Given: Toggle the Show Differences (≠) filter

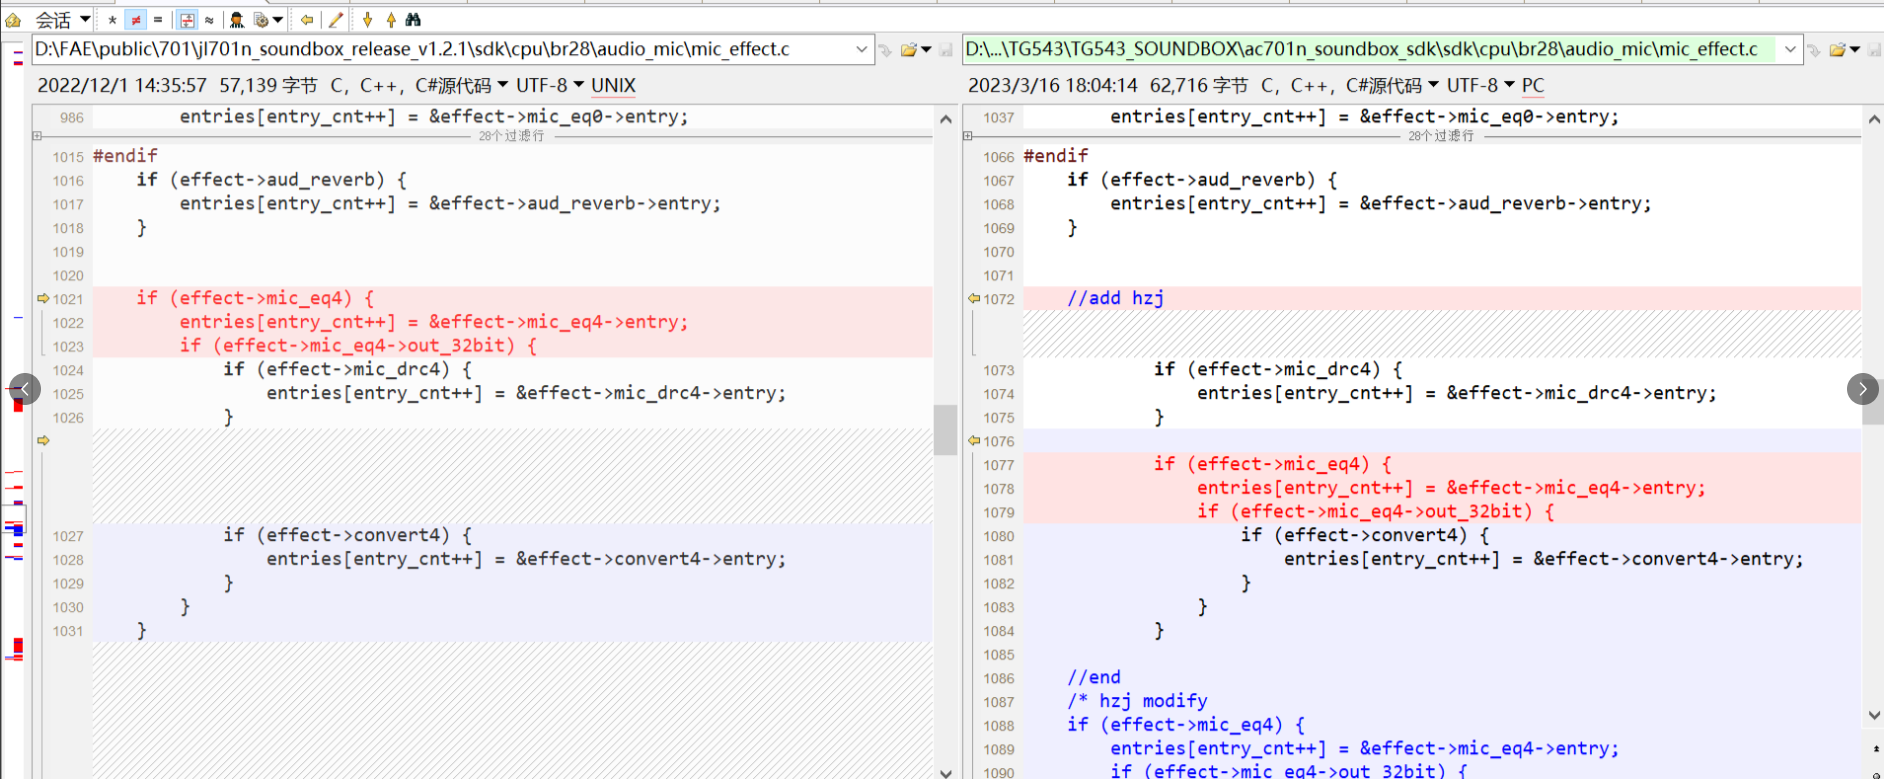Looking at the screenshot, I should (136, 19).
